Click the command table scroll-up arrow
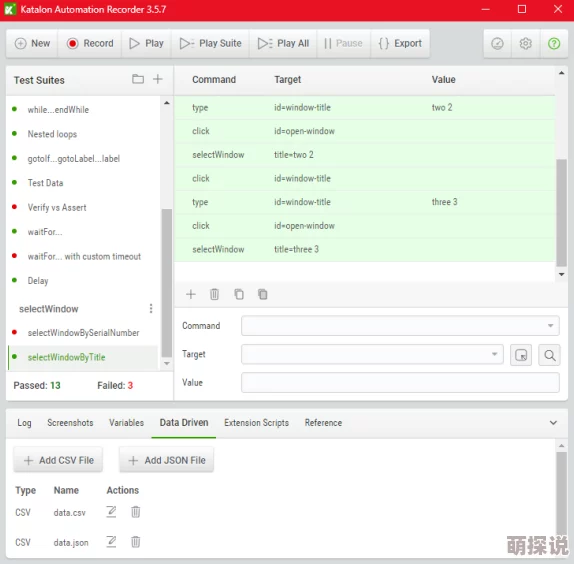 click(x=562, y=73)
